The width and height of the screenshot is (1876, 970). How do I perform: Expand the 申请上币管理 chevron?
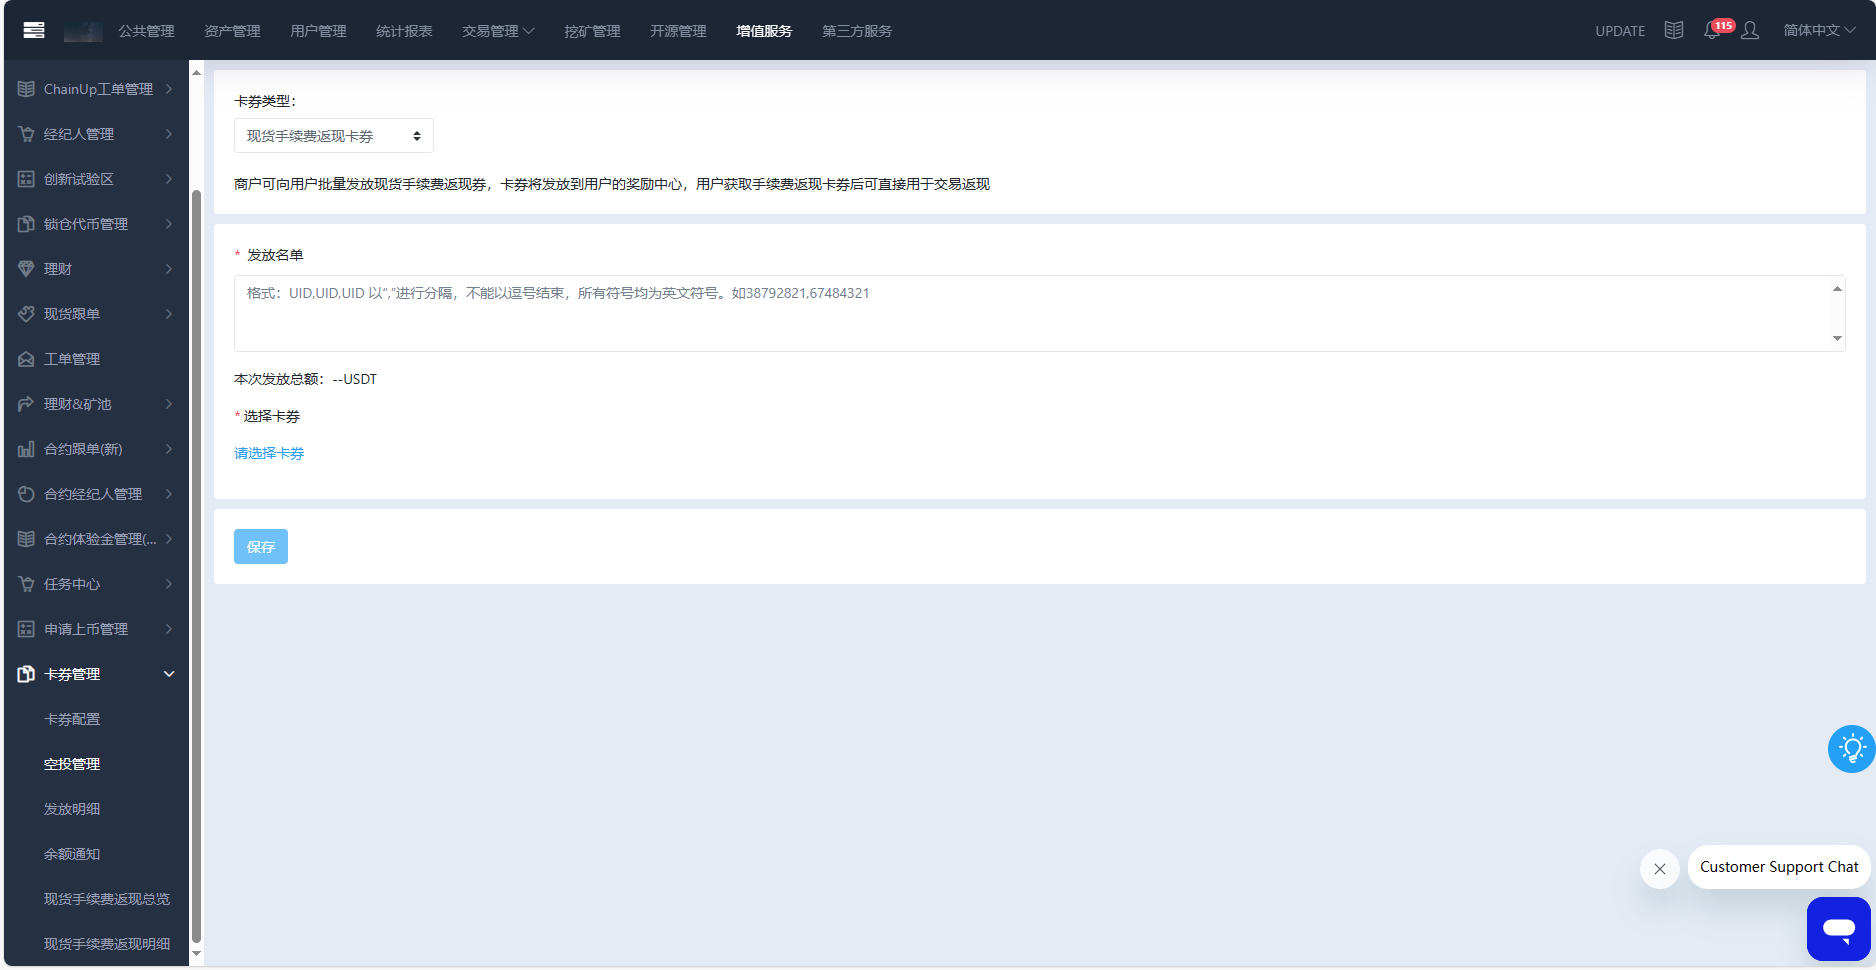tap(169, 629)
